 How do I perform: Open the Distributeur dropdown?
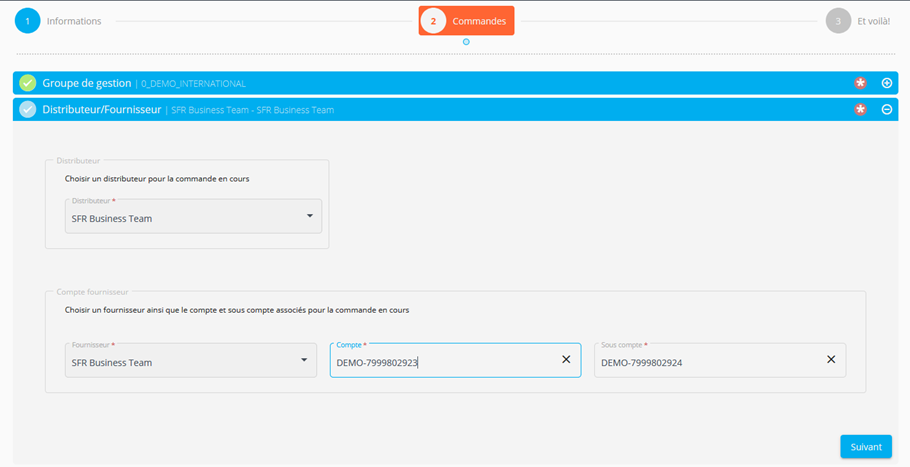click(309, 216)
